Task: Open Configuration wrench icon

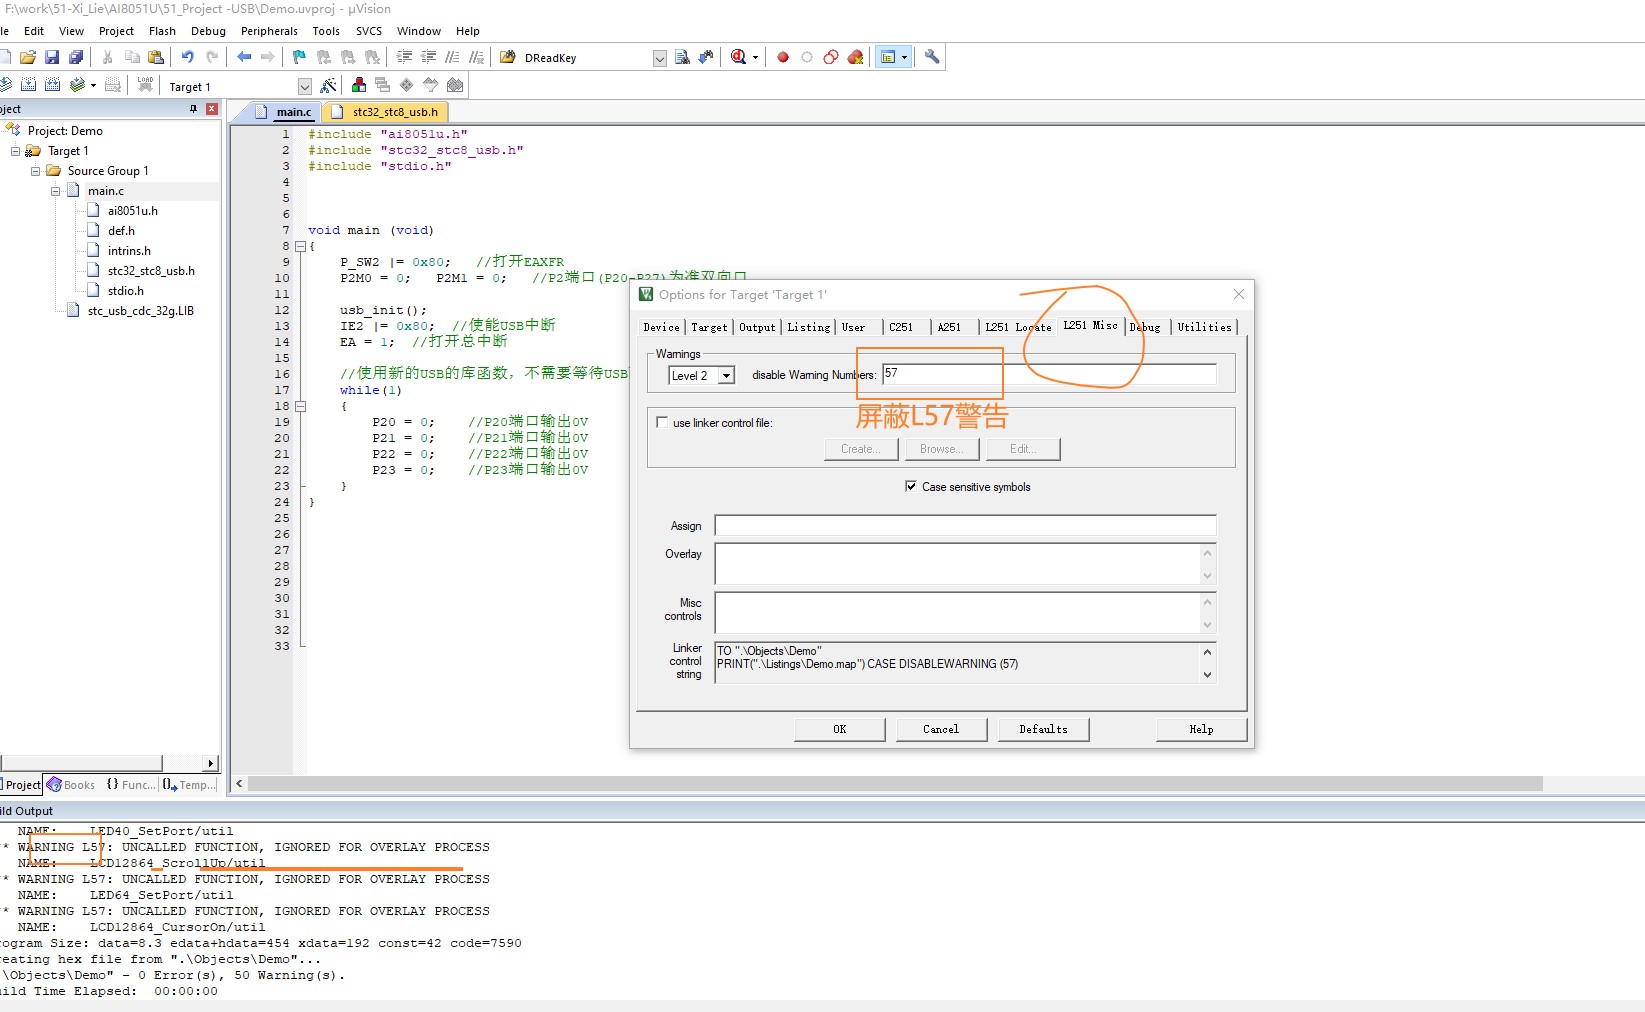Action: click(932, 58)
